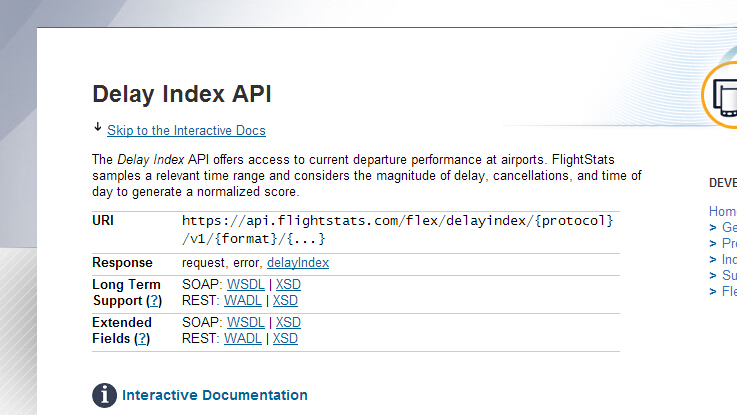Click the URI row label
This screenshot has height=415, width=737.
point(103,220)
